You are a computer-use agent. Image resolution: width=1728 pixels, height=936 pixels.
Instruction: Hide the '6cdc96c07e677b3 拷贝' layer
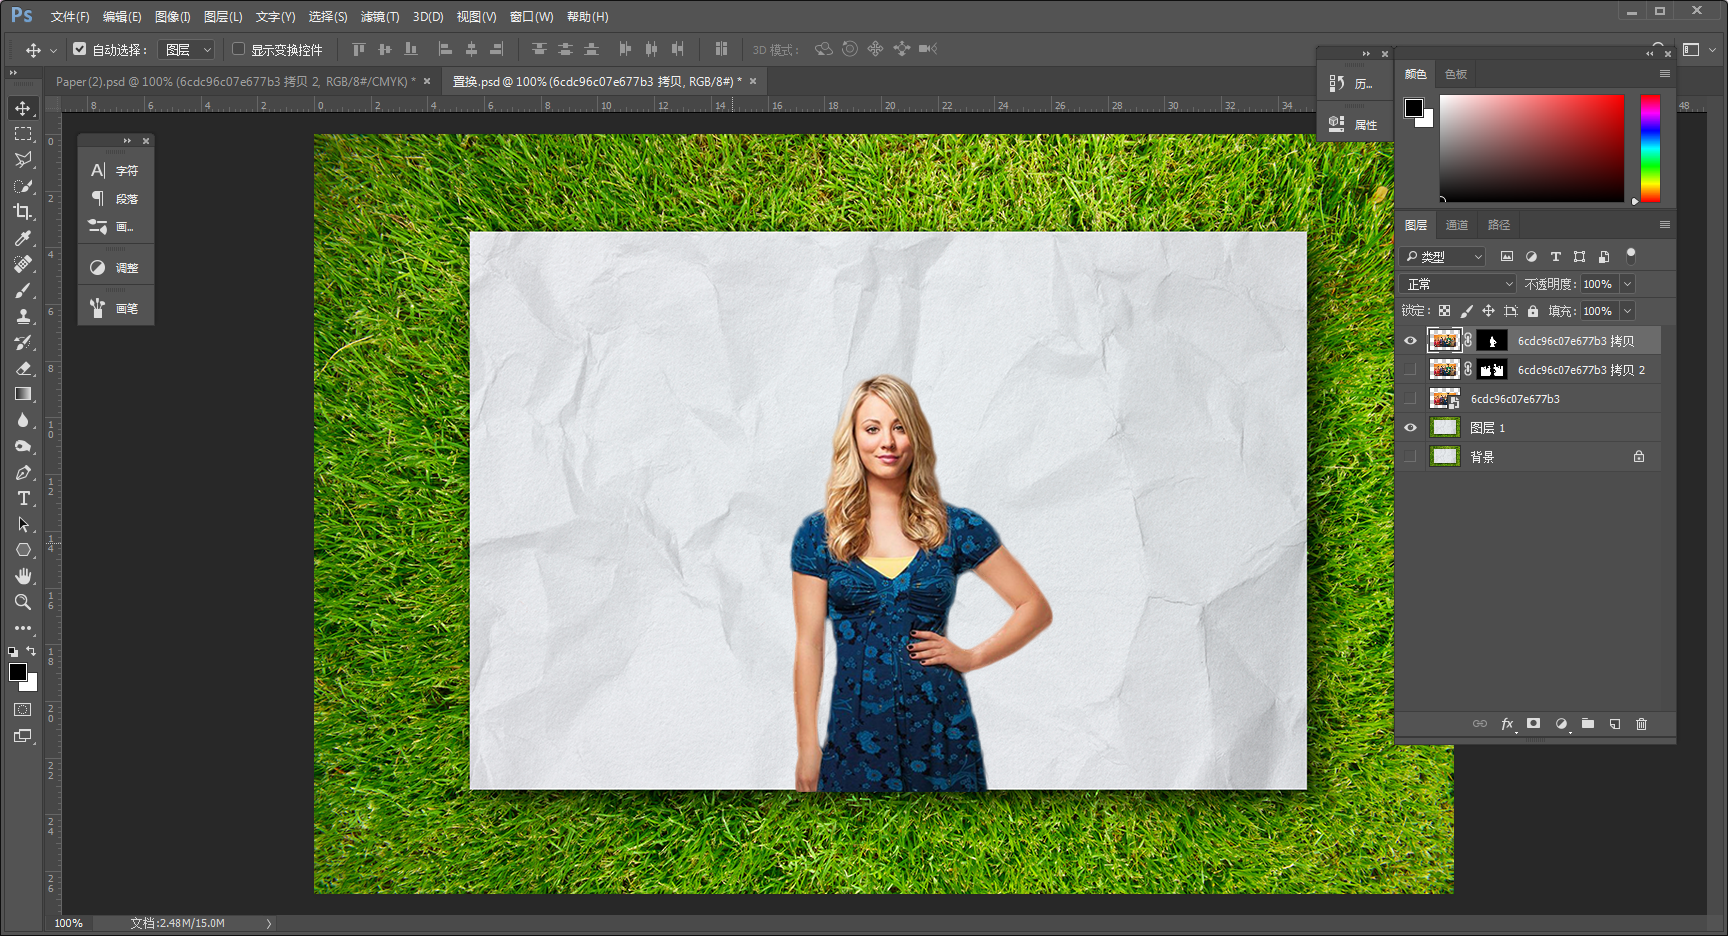point(1410,341)
